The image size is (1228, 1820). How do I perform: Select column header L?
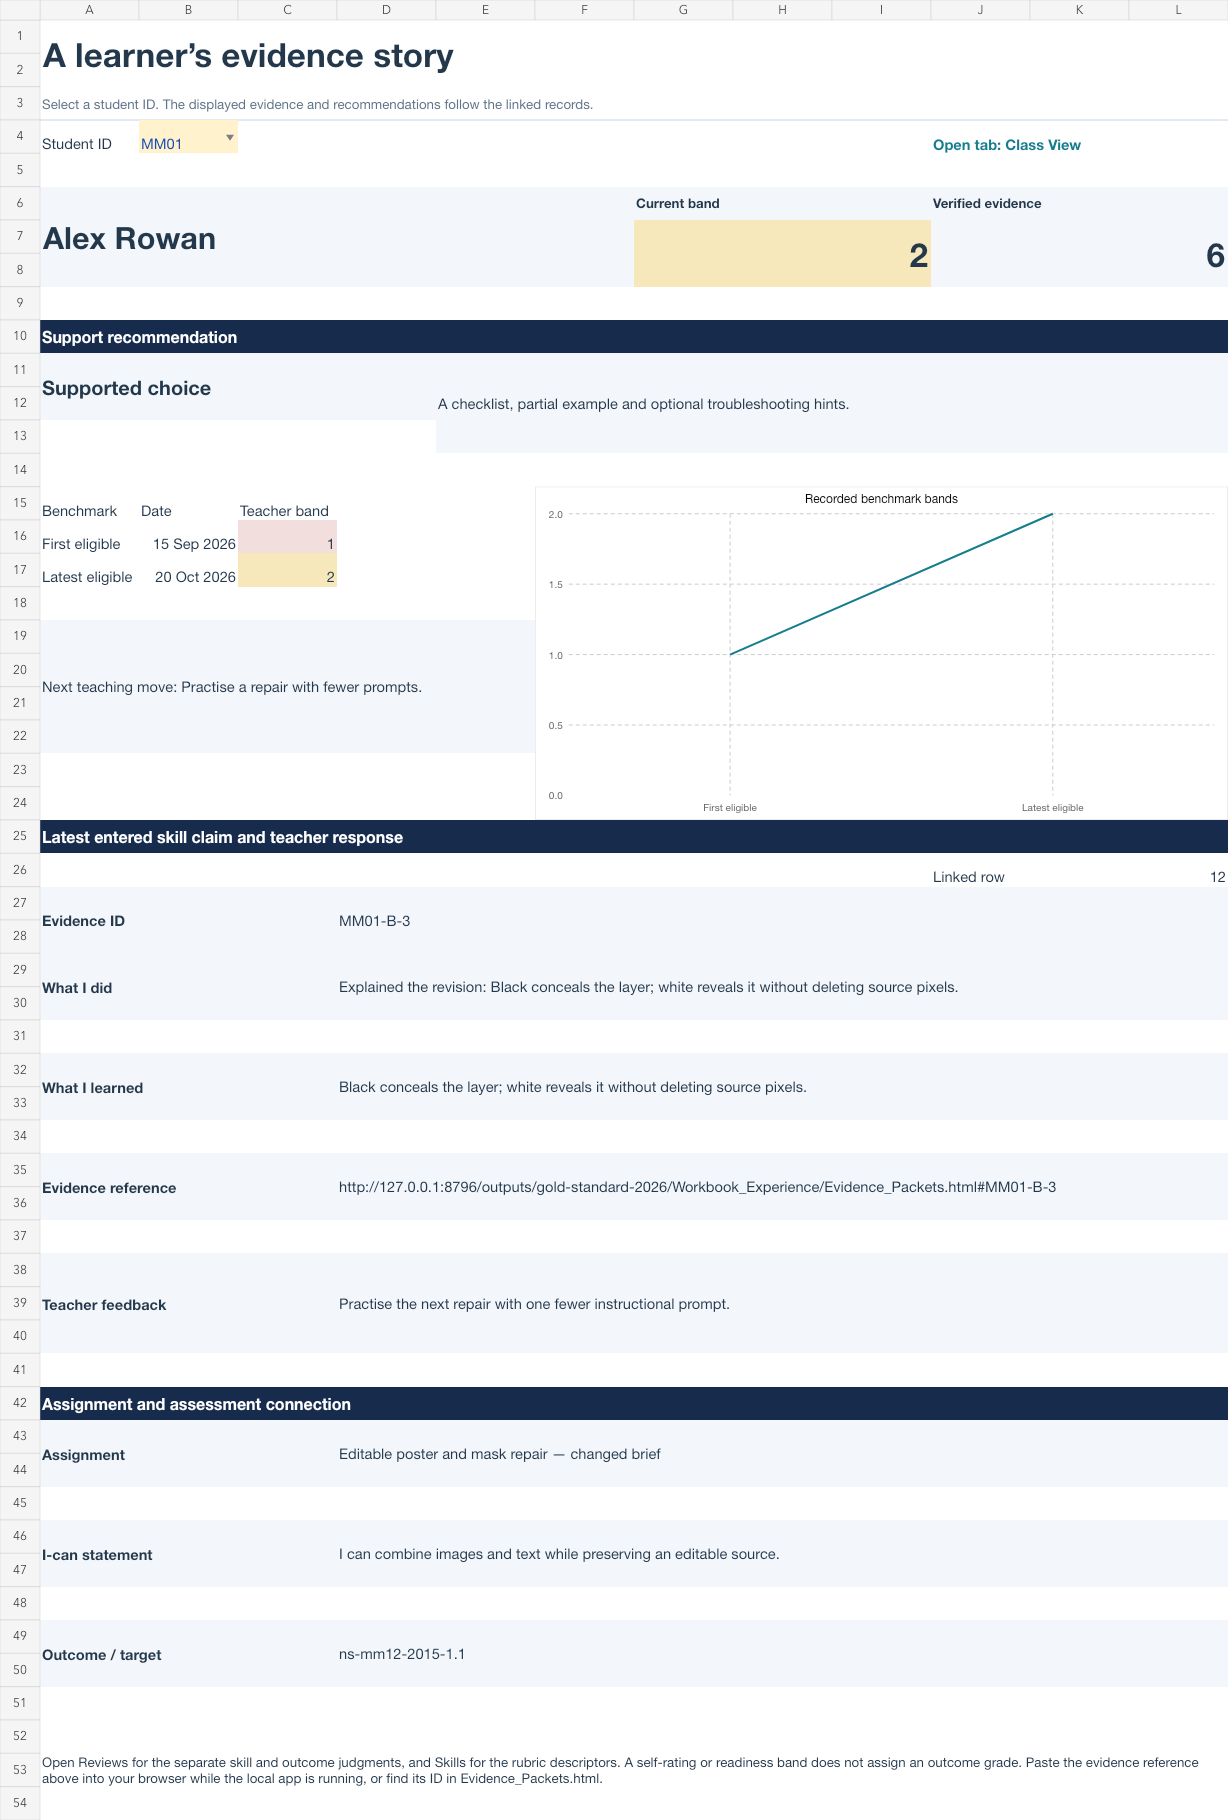1178,10
